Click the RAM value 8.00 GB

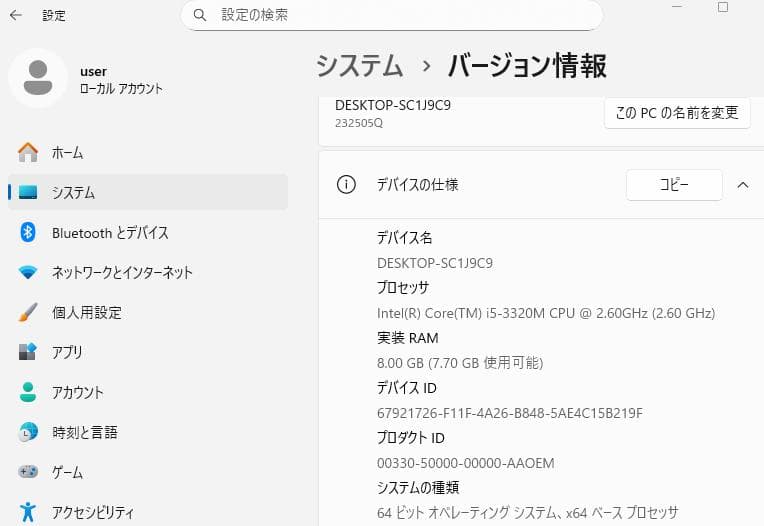[x=460, y=363]
